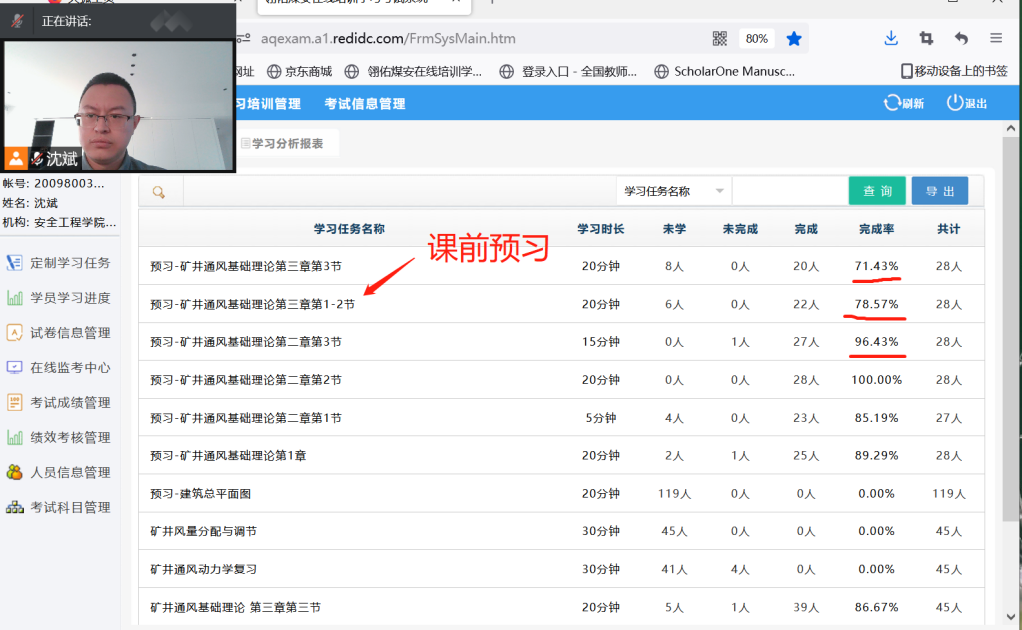1022x630 pixels.
Task: Click the screenshot crop icon in toolbar
Action: (926, 38)
